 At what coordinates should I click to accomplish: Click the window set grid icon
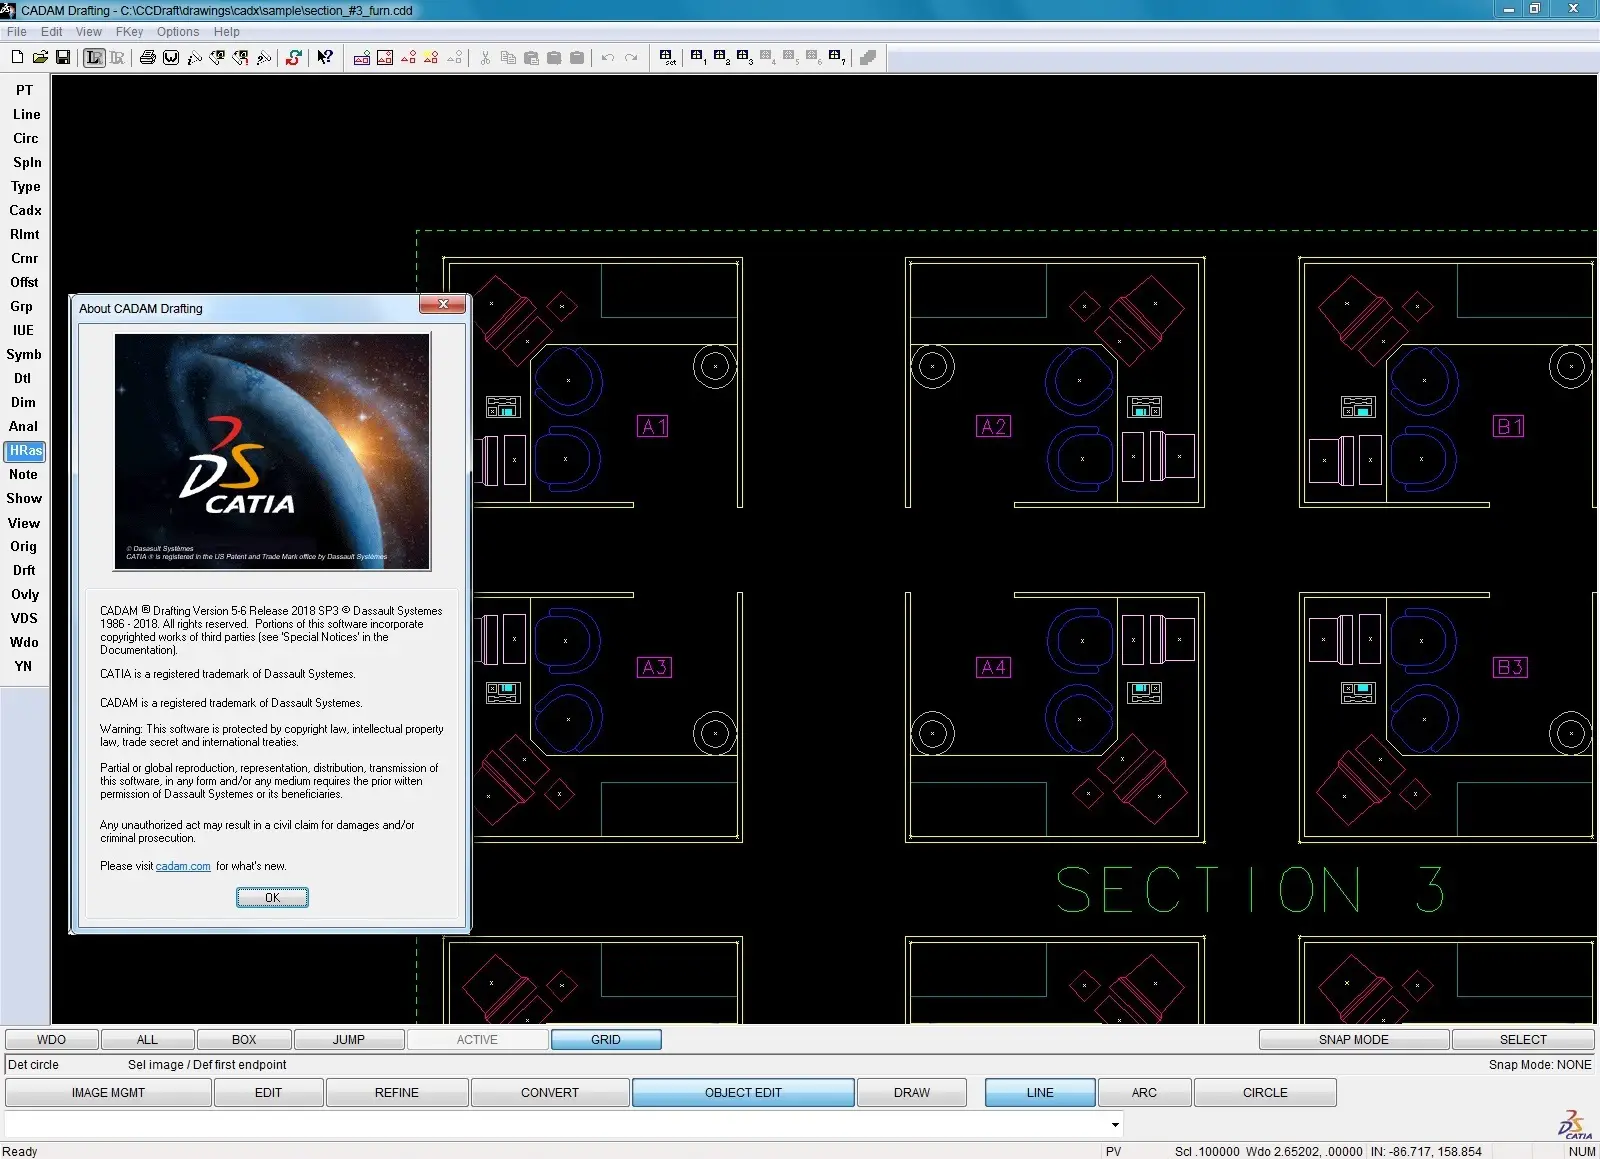[667, 57]
